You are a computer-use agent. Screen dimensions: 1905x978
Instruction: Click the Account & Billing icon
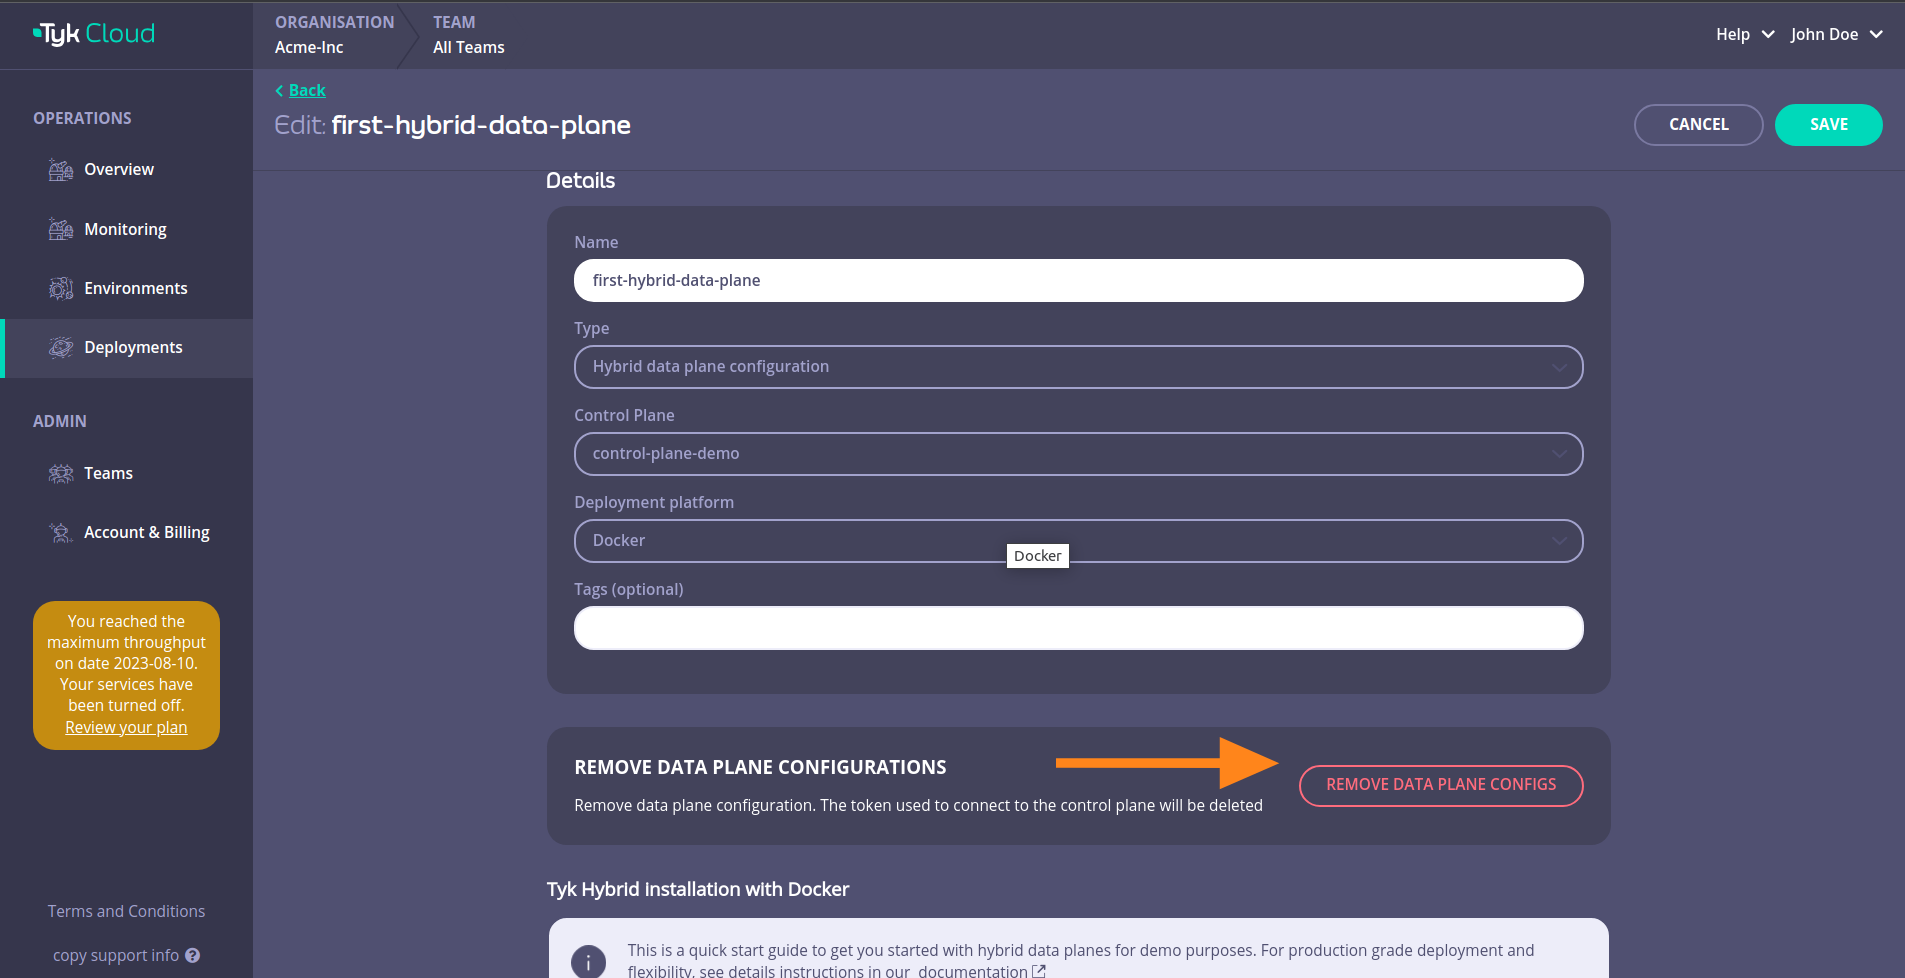pyautogui.click(x=60, y=531)
